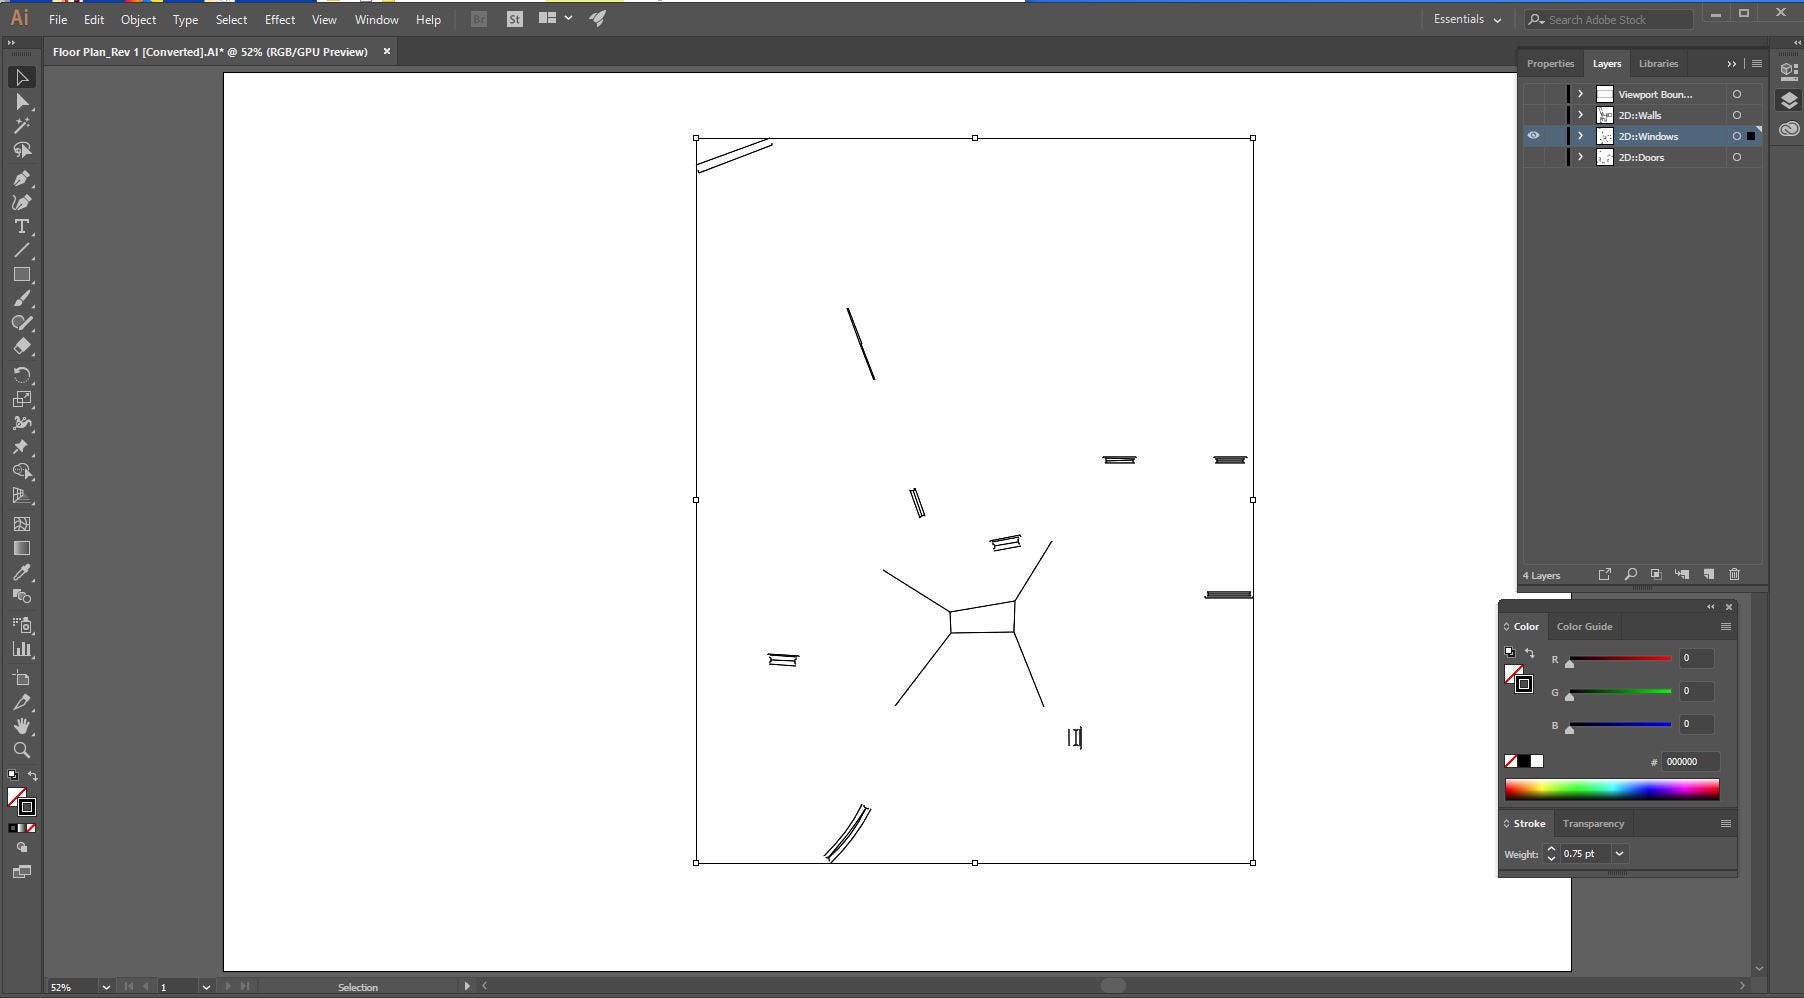Select the Type tool
This screenshot has height=998, width=1804.
pyautogui.click(x=22, y=227)
